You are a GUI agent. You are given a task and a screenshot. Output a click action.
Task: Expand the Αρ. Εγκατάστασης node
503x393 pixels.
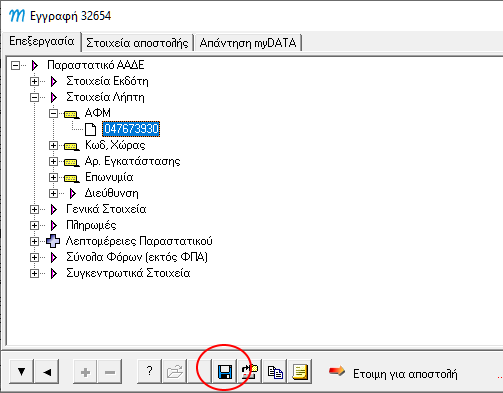53,161
